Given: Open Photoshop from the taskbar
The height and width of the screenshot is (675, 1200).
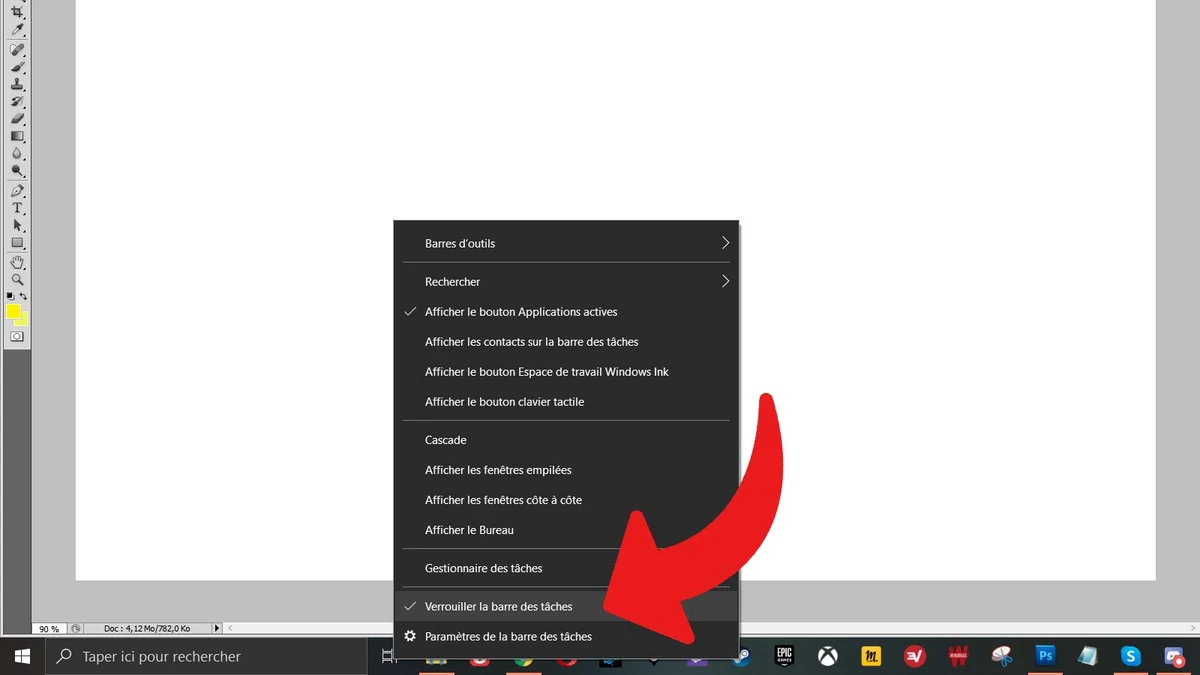Looking at the screenshot, I should pos(1045,656).
